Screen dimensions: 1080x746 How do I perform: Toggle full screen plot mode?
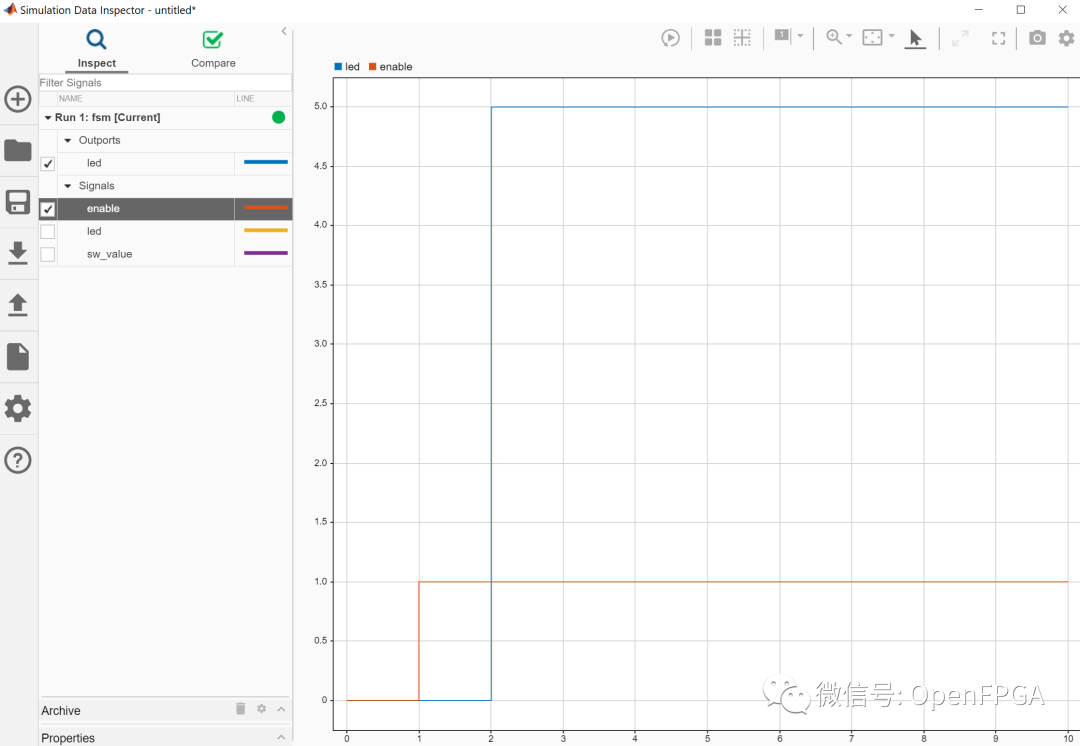pyautogui.click(x=999, y=39)
